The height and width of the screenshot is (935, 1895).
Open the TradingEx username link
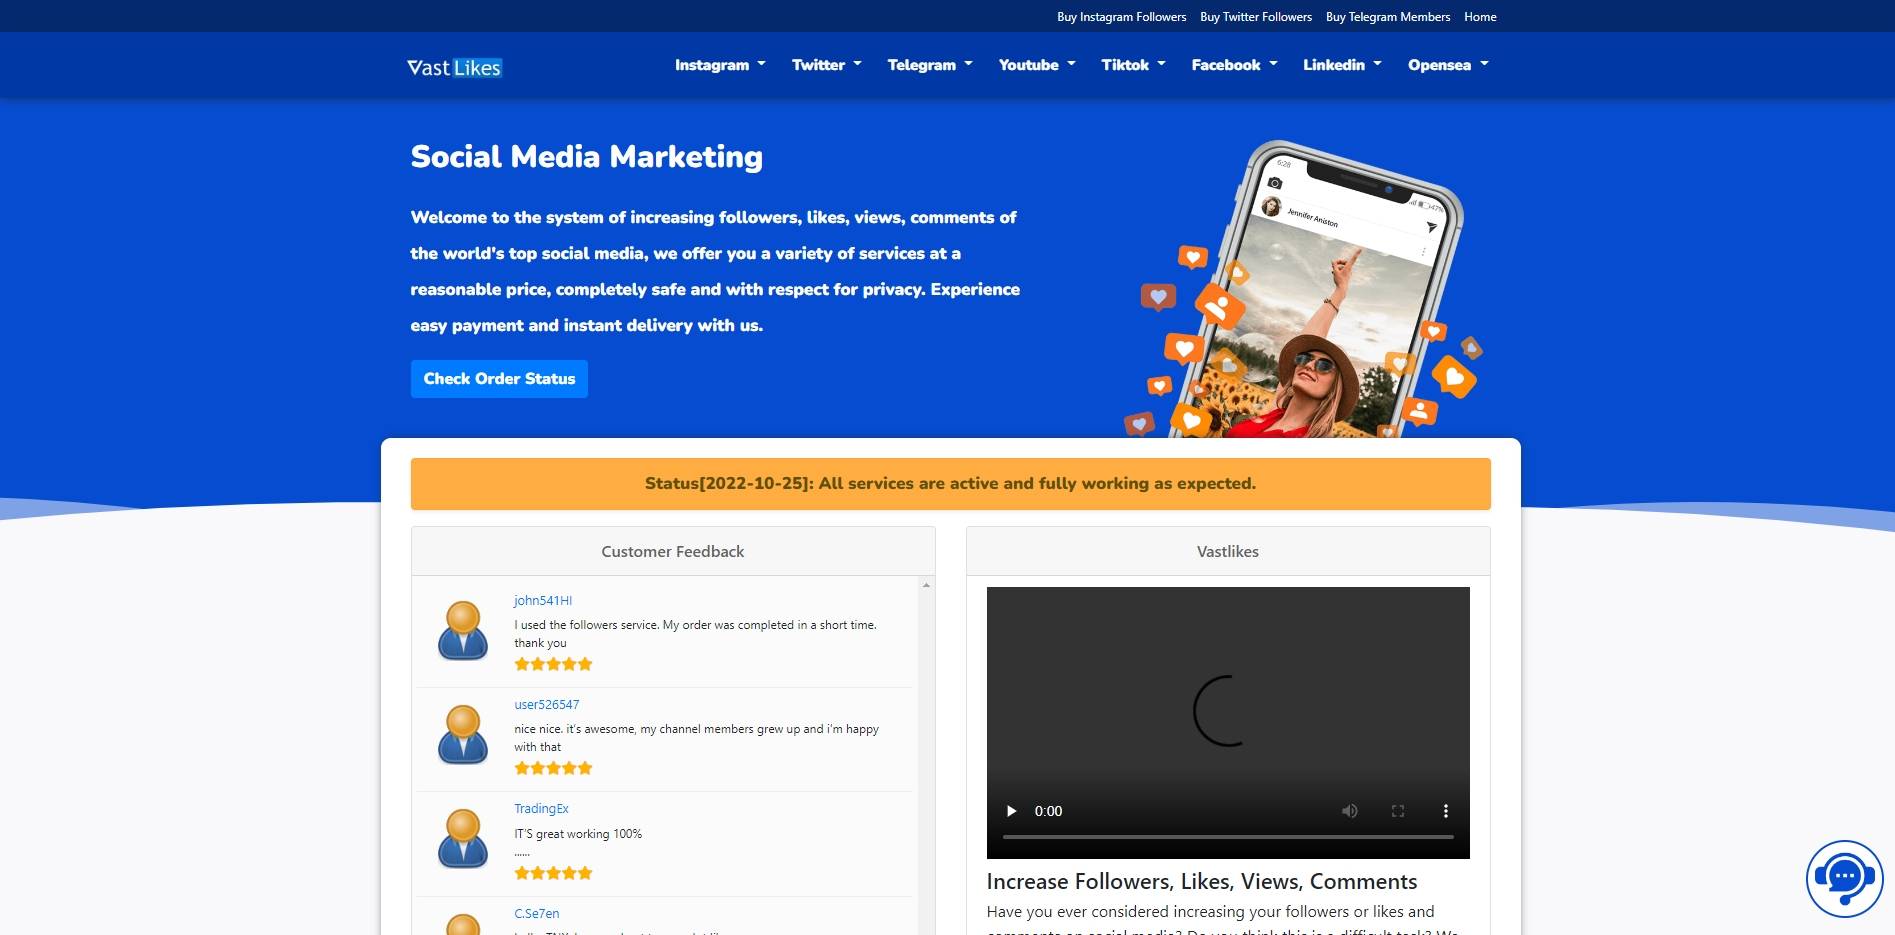pyautogui.click(x=541, y=809)
